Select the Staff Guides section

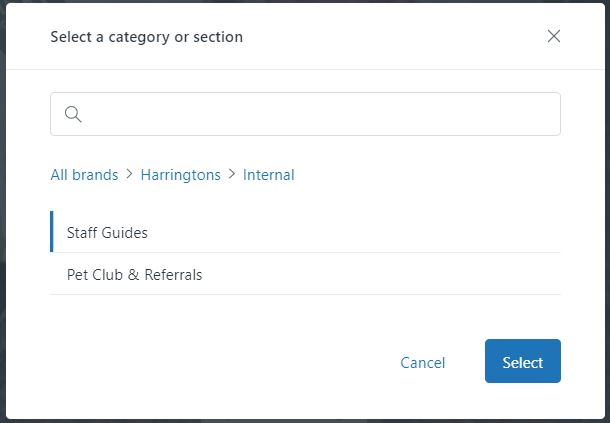(x=107, y=232)
